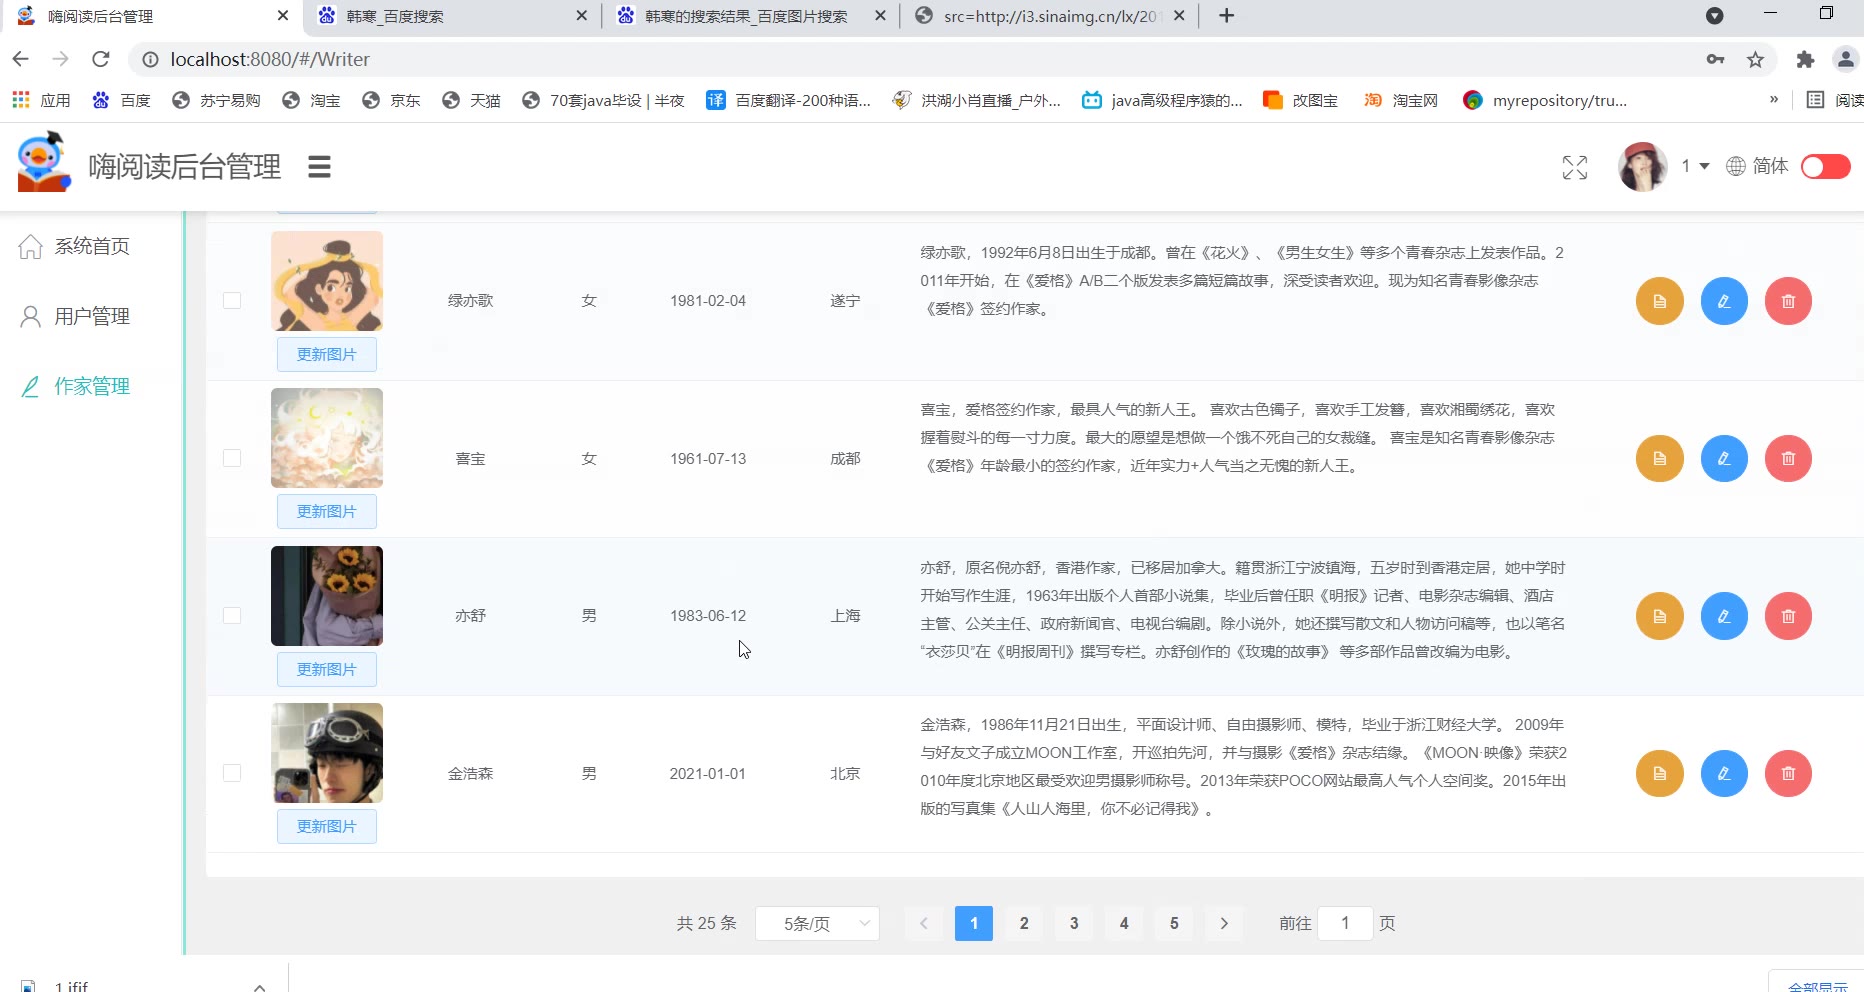Click the blue edit icon for 亦舒
This screenshot has width=1864, height=992.
pos(1723,616)
